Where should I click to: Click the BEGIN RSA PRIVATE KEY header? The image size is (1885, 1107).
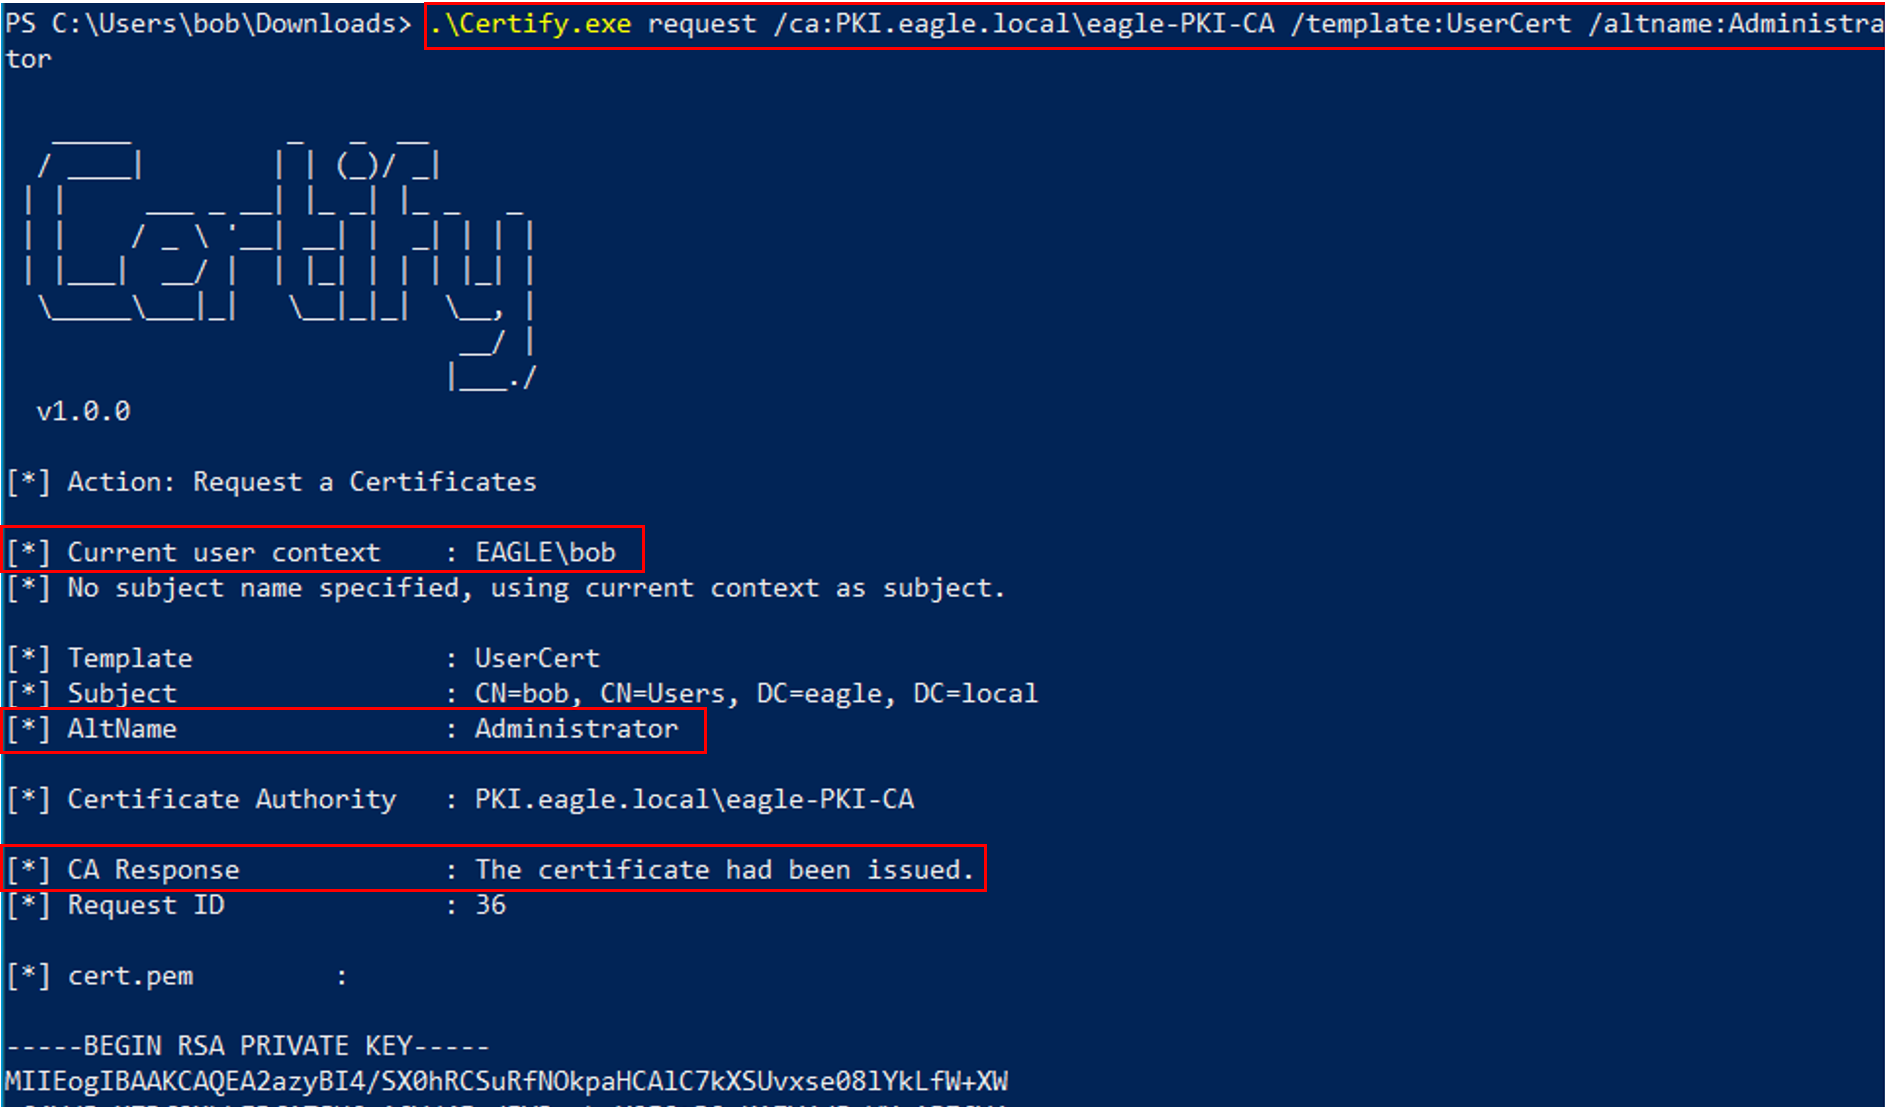(247, 1046)
